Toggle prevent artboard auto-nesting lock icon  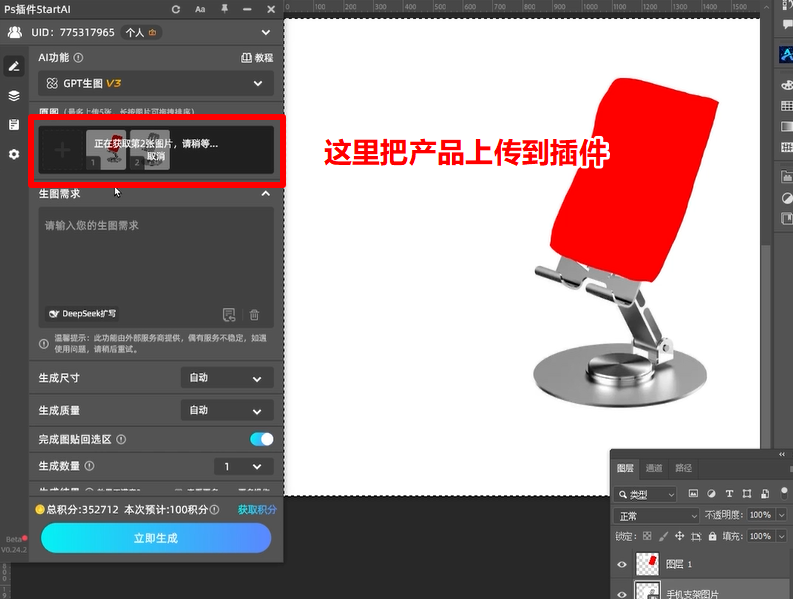(x=696, y=536)
